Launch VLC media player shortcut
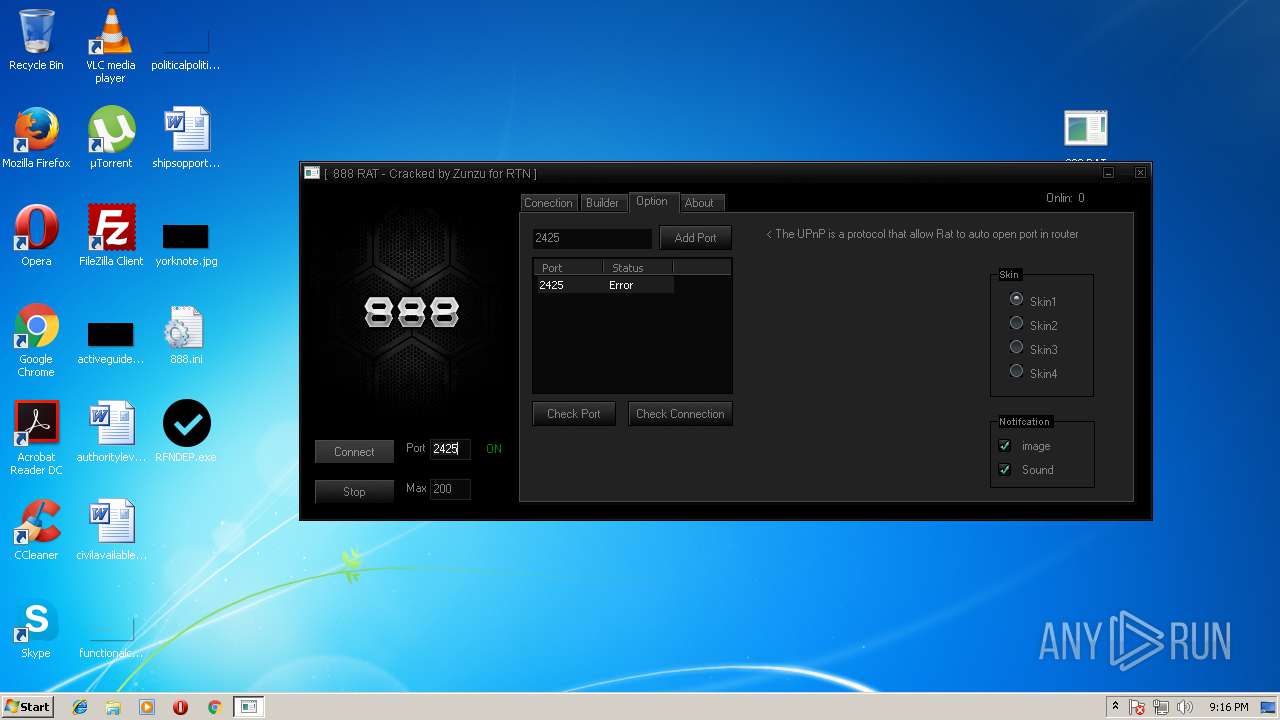Image resolution: width=1280 pixels, height=720 pixels. coord(110,45)
